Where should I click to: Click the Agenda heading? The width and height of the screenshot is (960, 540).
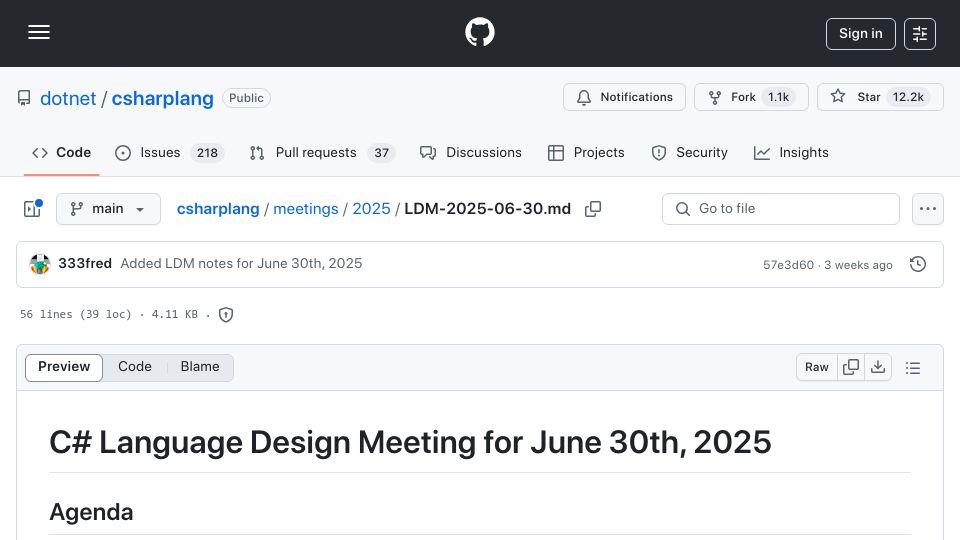pyautogui.click(x=91, y=512)
